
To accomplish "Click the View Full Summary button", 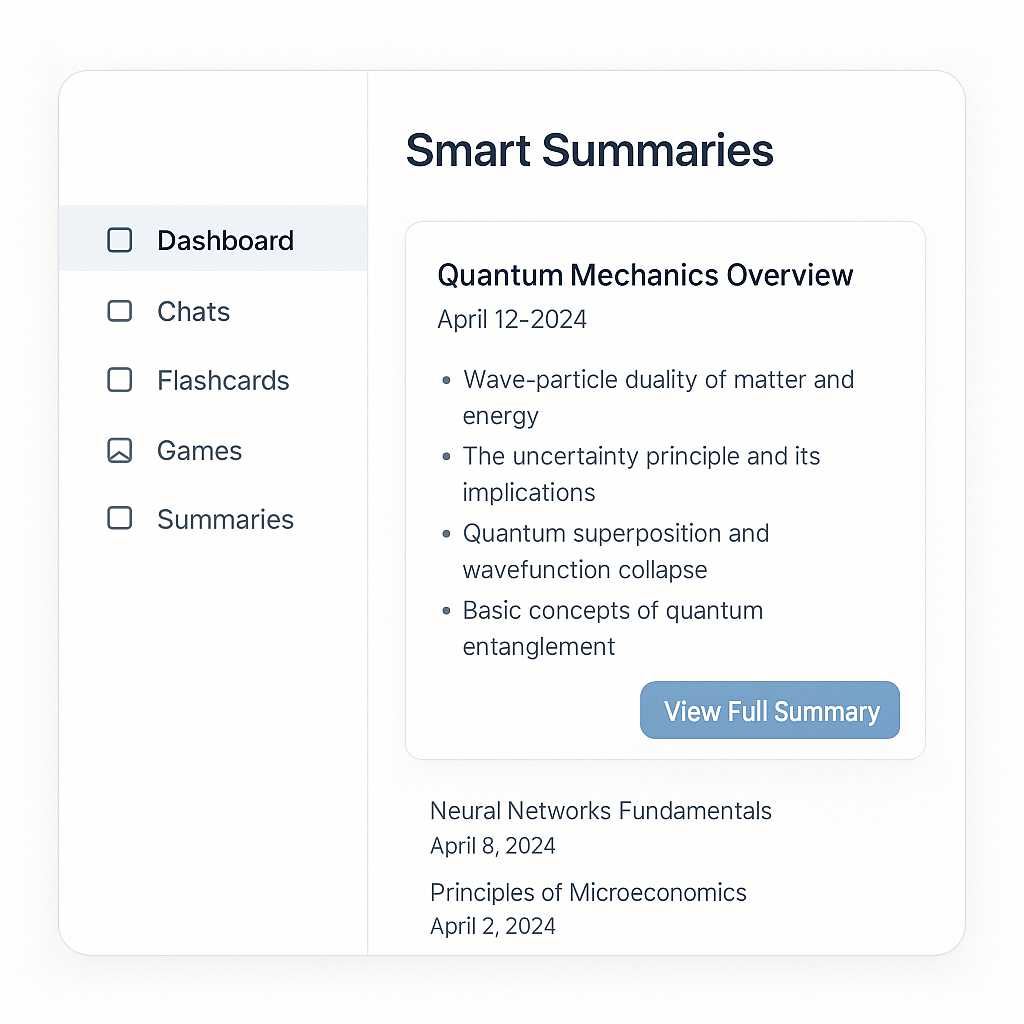I will point(770,711).
